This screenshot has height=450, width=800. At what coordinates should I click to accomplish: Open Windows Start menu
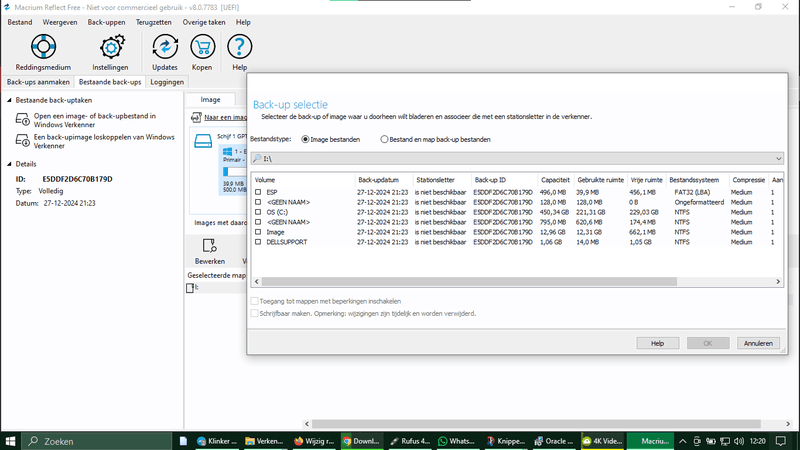point(10,441)
